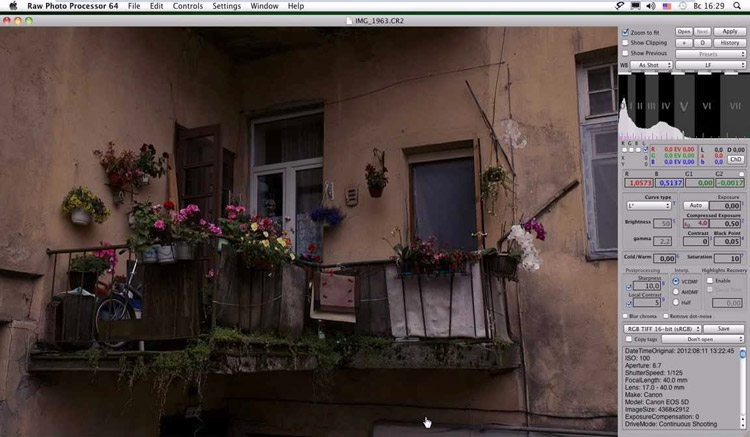This screenshot has width=750, height=437.
Task: Click the pen-shaped menu bar status icon
Action: (x=619, y=6)
